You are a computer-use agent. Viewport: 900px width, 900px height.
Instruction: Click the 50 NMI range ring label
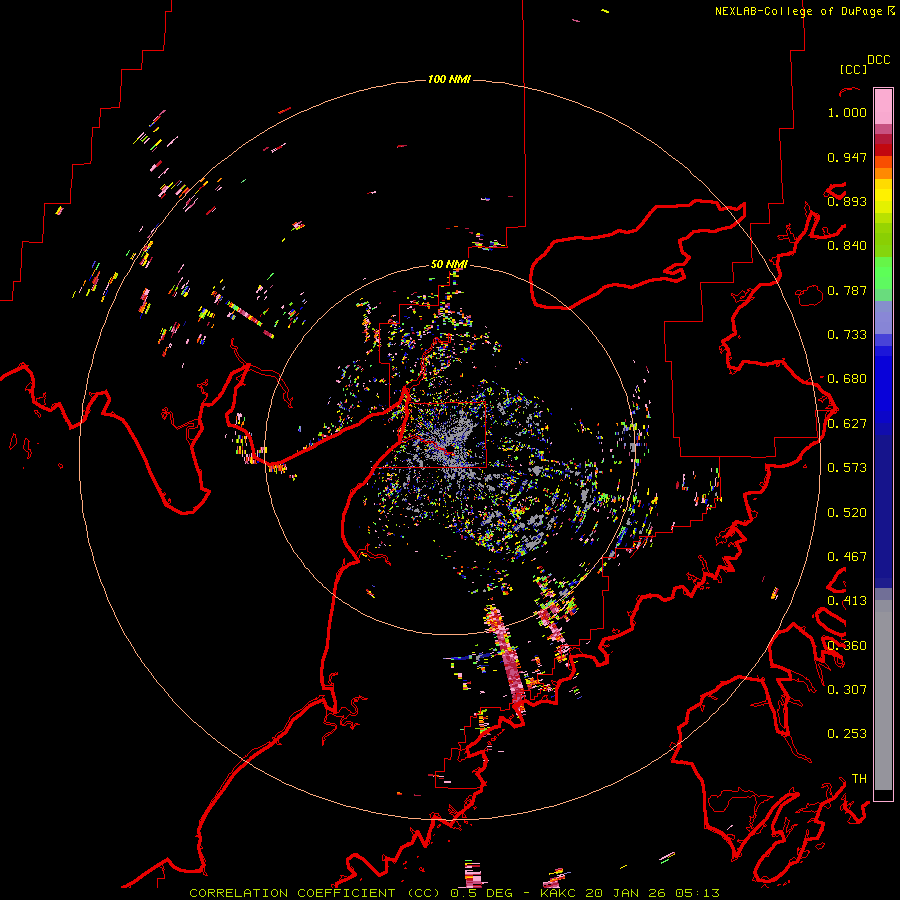point(449,264)
